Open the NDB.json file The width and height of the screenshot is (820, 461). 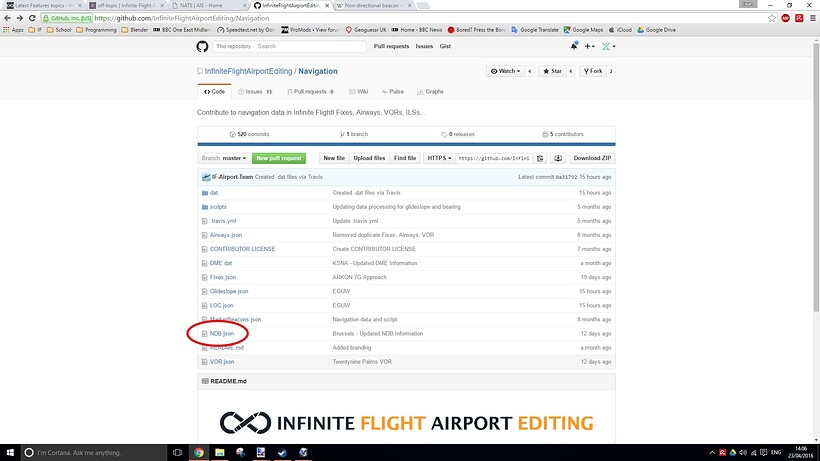pyautogui.click(x=222, y=333)
